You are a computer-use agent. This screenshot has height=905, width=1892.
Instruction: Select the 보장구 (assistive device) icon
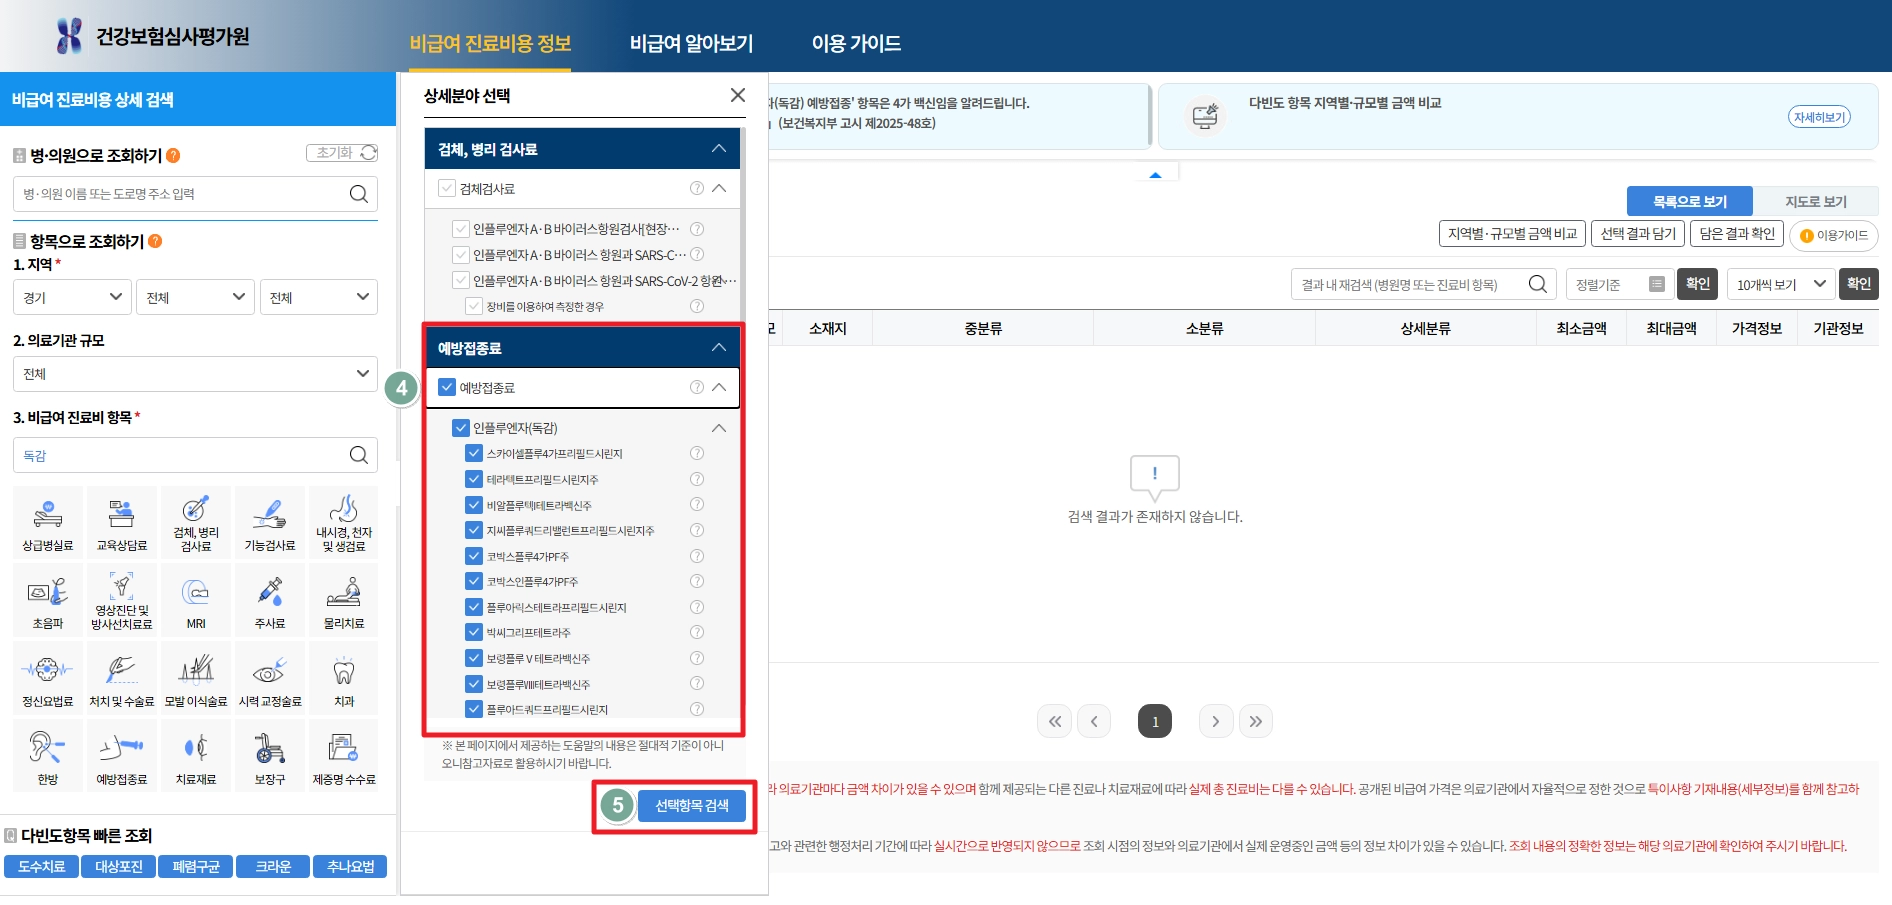tap(269, 754)
